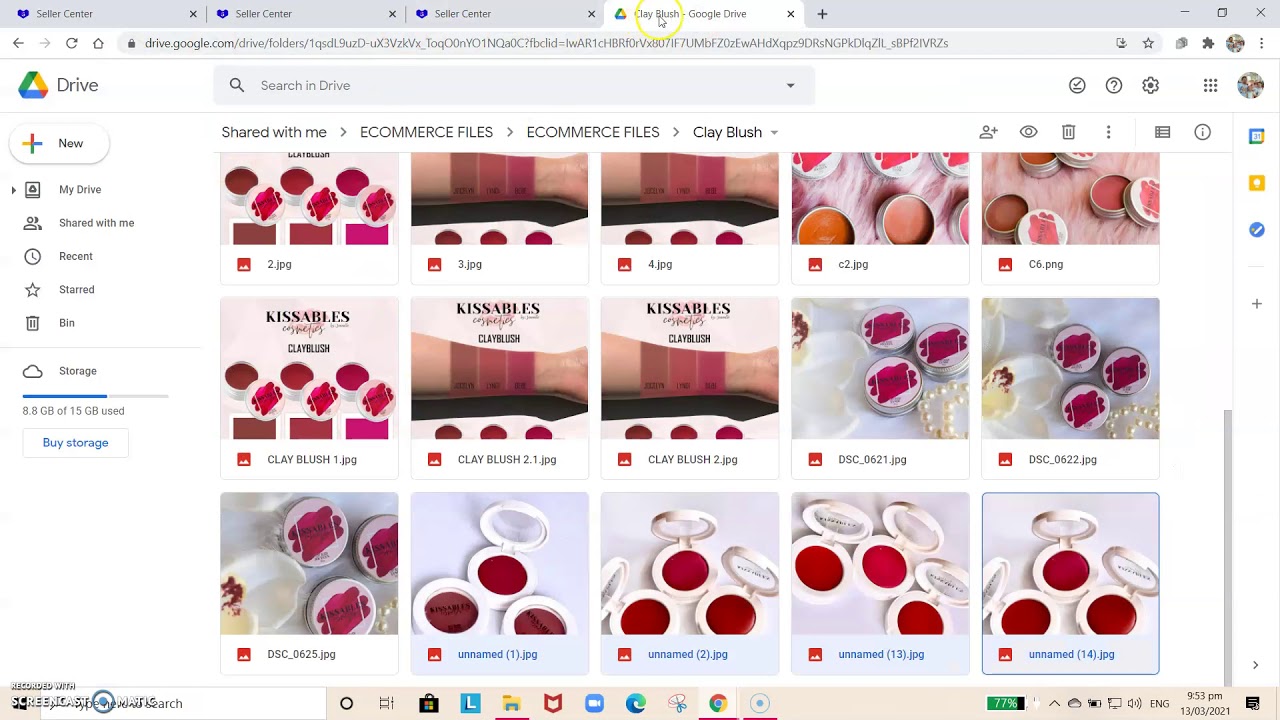Open the More actions three-dot menu
Image resolution: width=1280 pixels, height=720 pixels.
point(1108,132)
